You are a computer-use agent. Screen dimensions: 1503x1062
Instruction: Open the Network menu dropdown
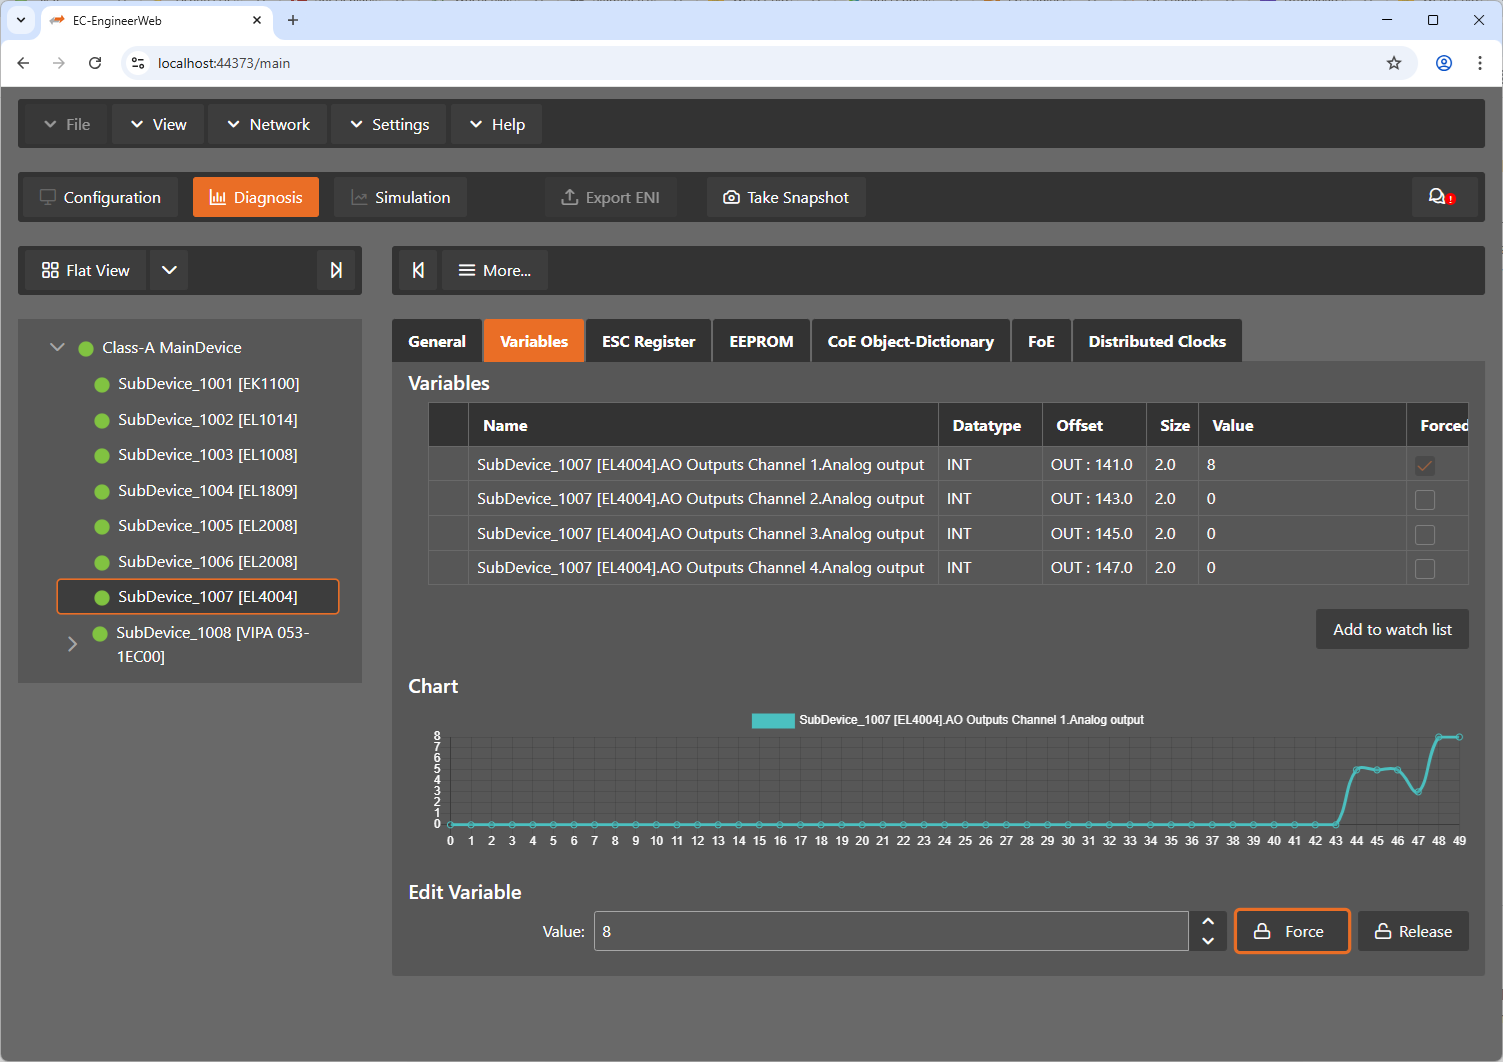268,124
